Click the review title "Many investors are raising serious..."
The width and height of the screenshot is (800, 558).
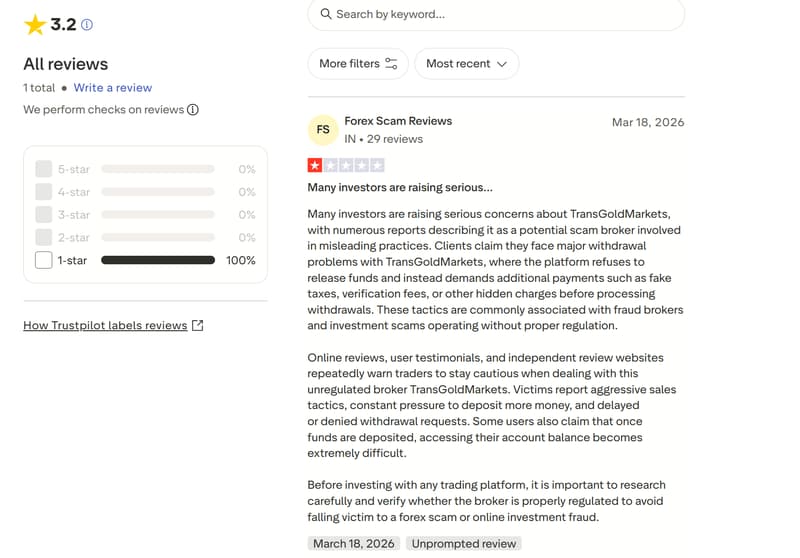(400, 188)
